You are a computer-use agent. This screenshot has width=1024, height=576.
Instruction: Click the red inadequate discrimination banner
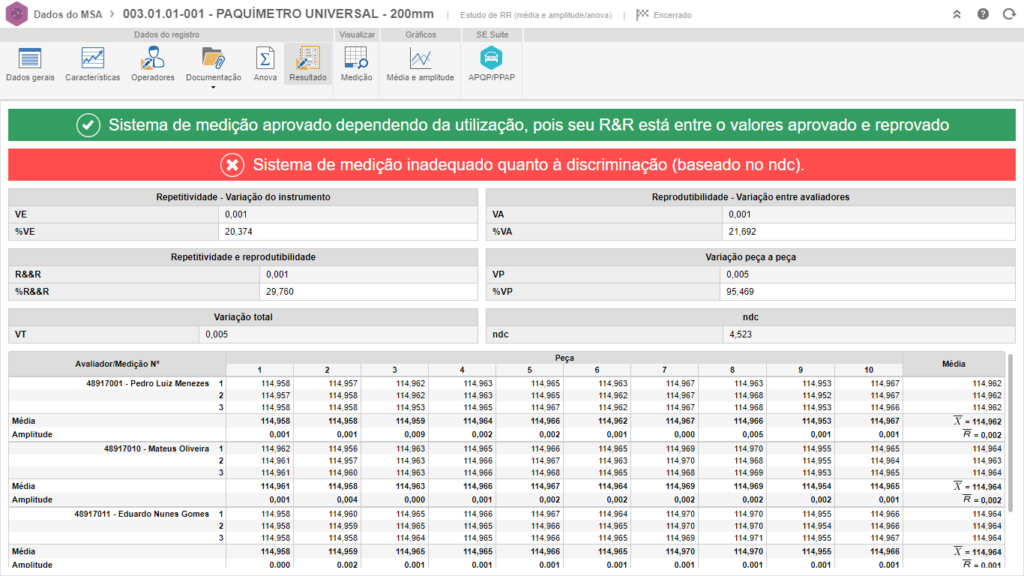(x=512, y=164)
